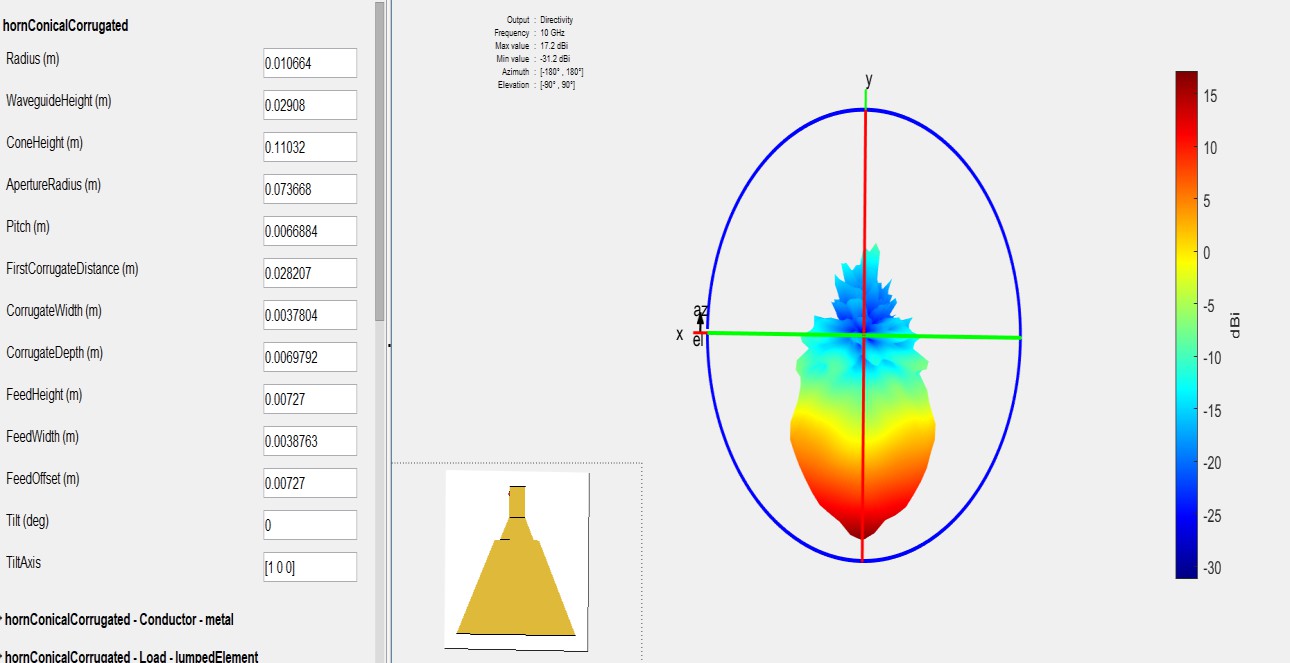
Task: Click the 'ConeHeight (m)' label
Action: [x=44, y=143]
